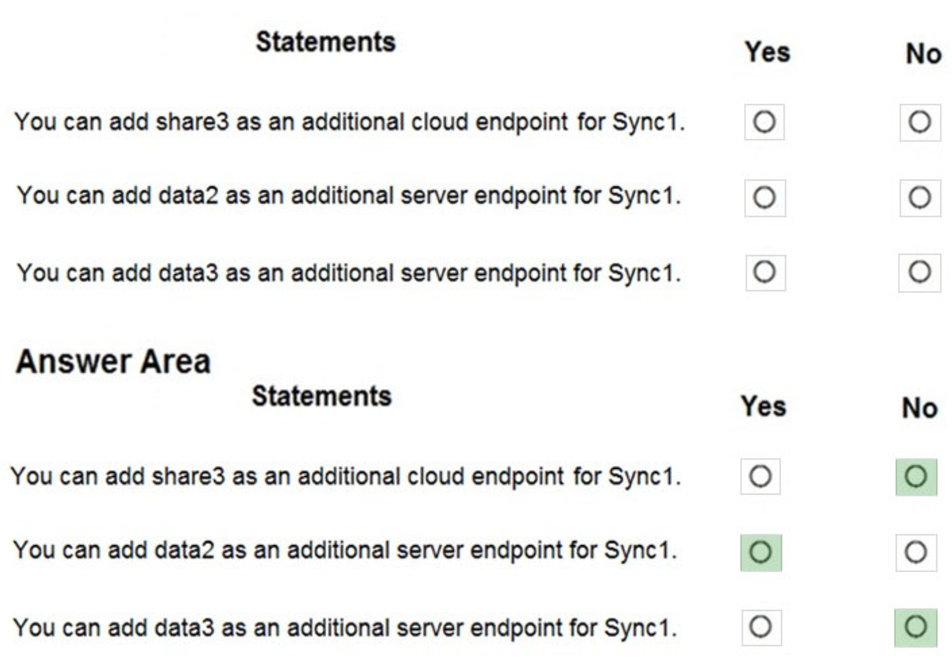952x662 pixels.
Task: Click the topmost Yes column header
Action: tap(767, 52)
